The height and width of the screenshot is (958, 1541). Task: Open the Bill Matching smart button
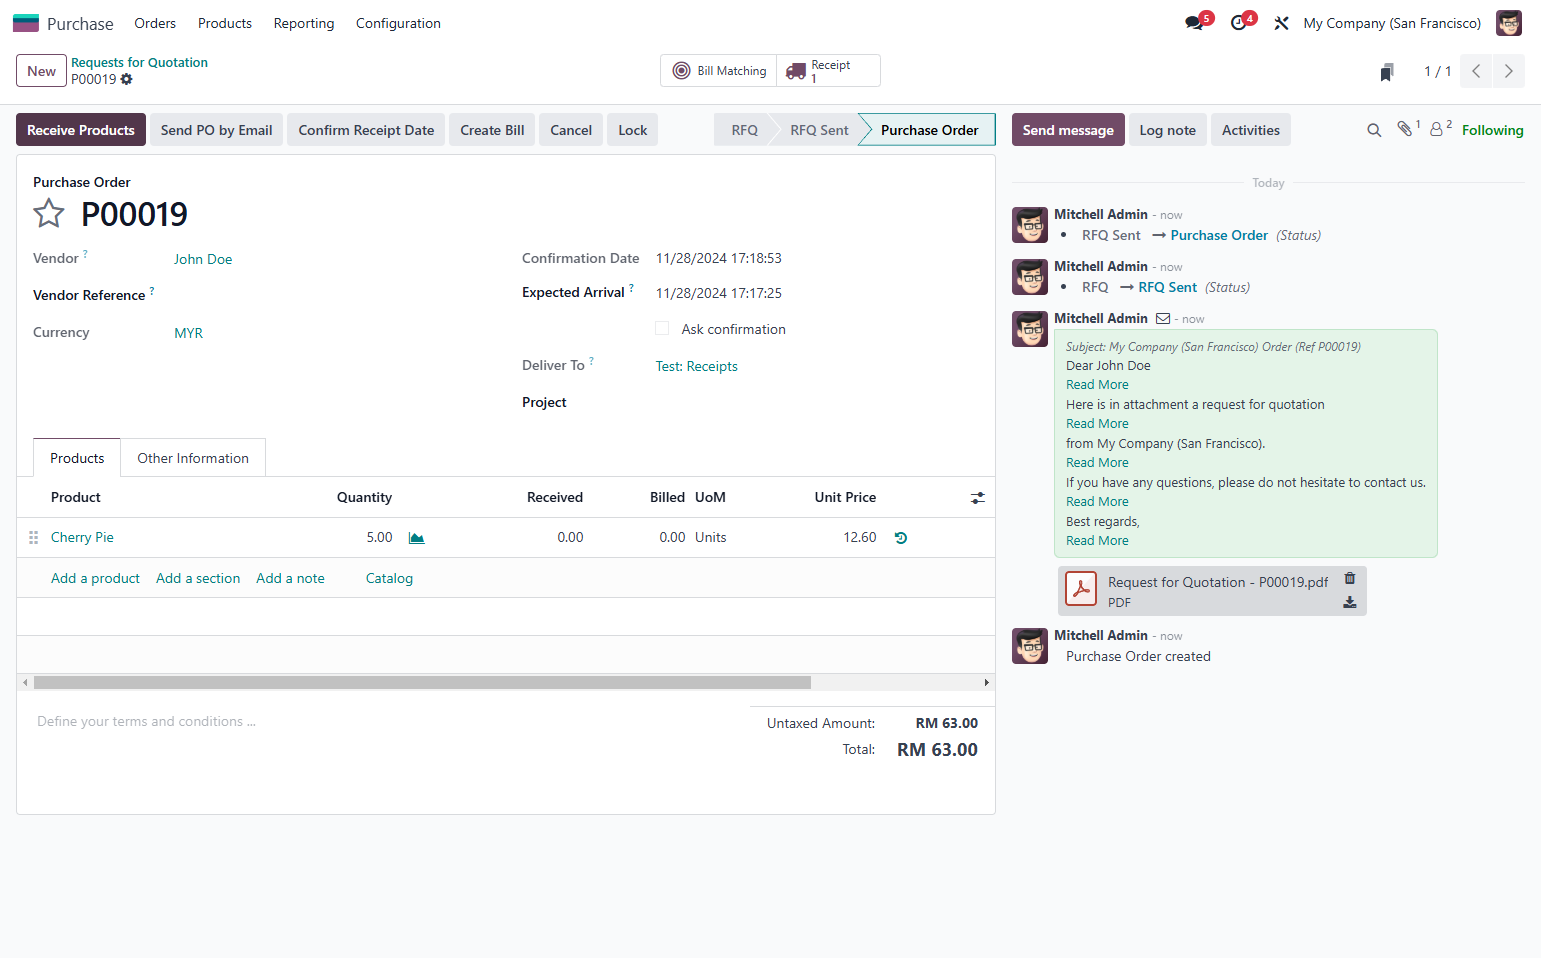pos(719,71)
